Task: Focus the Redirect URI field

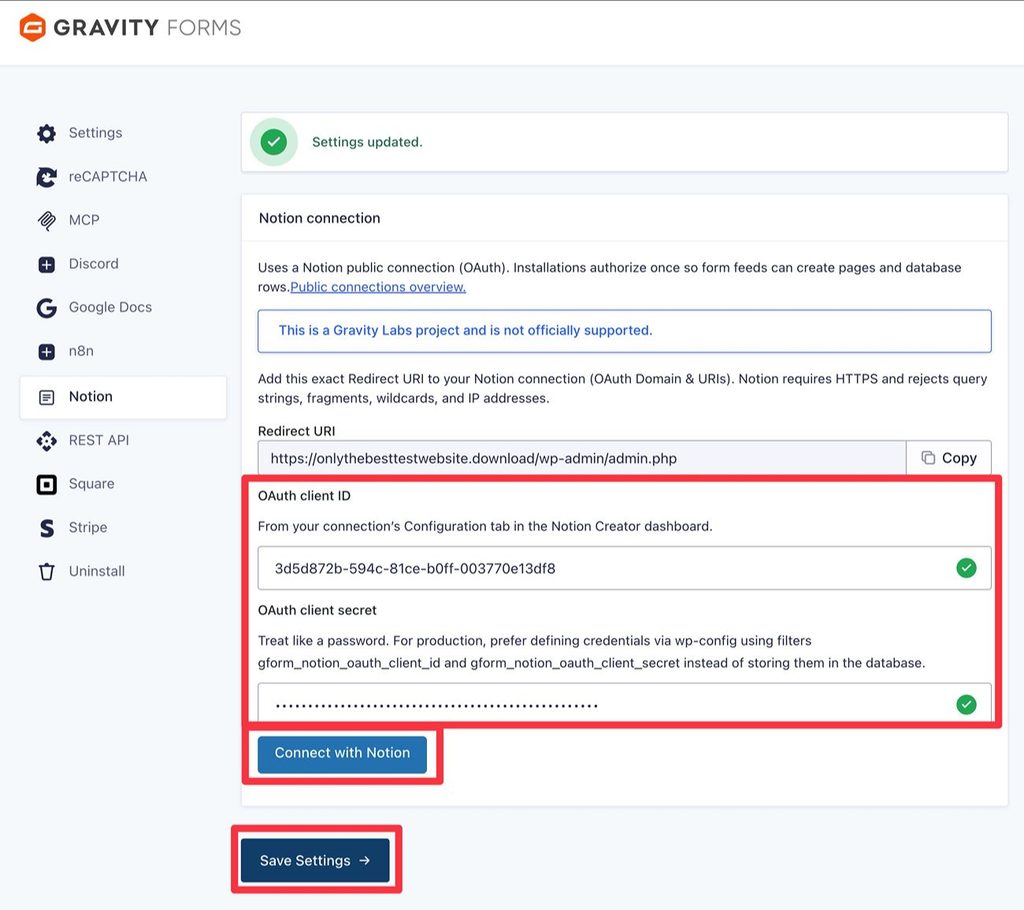Action: 581,458
